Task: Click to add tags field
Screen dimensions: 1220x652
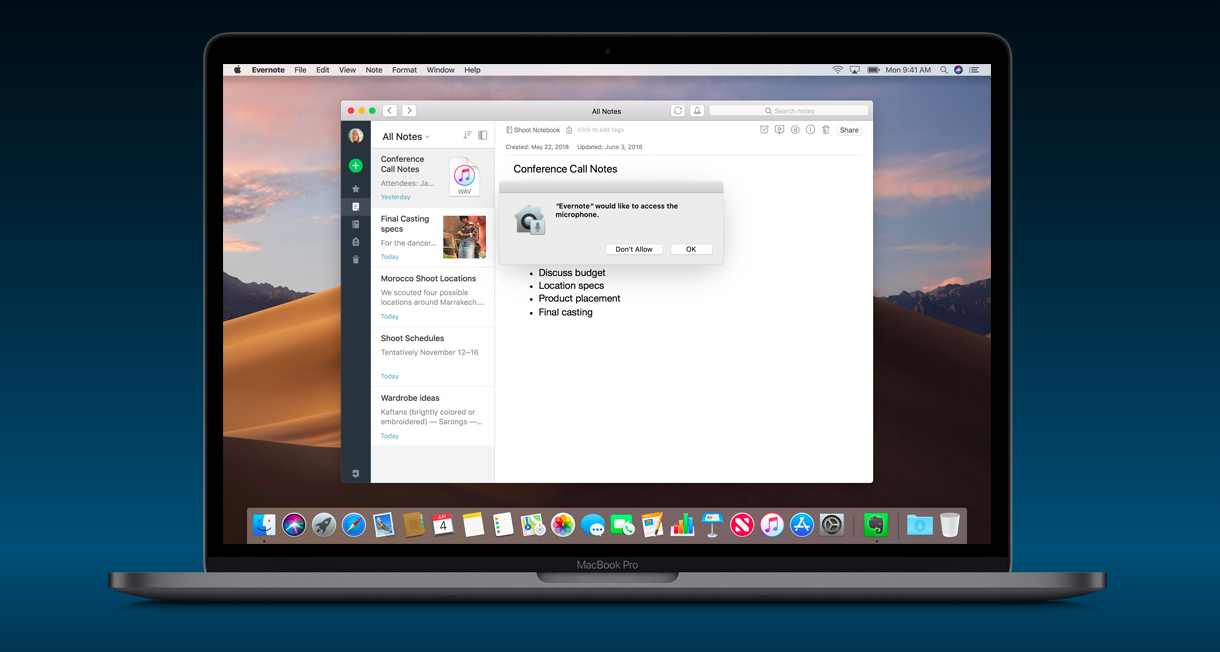Action: click(x=599, y=130)
